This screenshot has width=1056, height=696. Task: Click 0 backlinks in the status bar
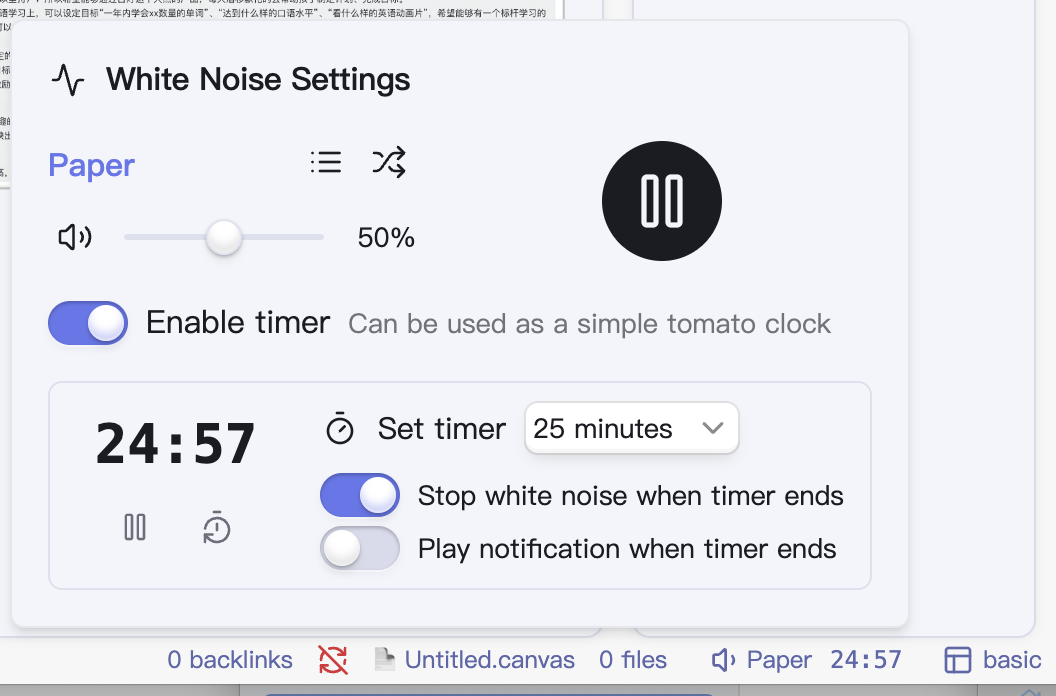pyautogui.click(x=229, y=659)
